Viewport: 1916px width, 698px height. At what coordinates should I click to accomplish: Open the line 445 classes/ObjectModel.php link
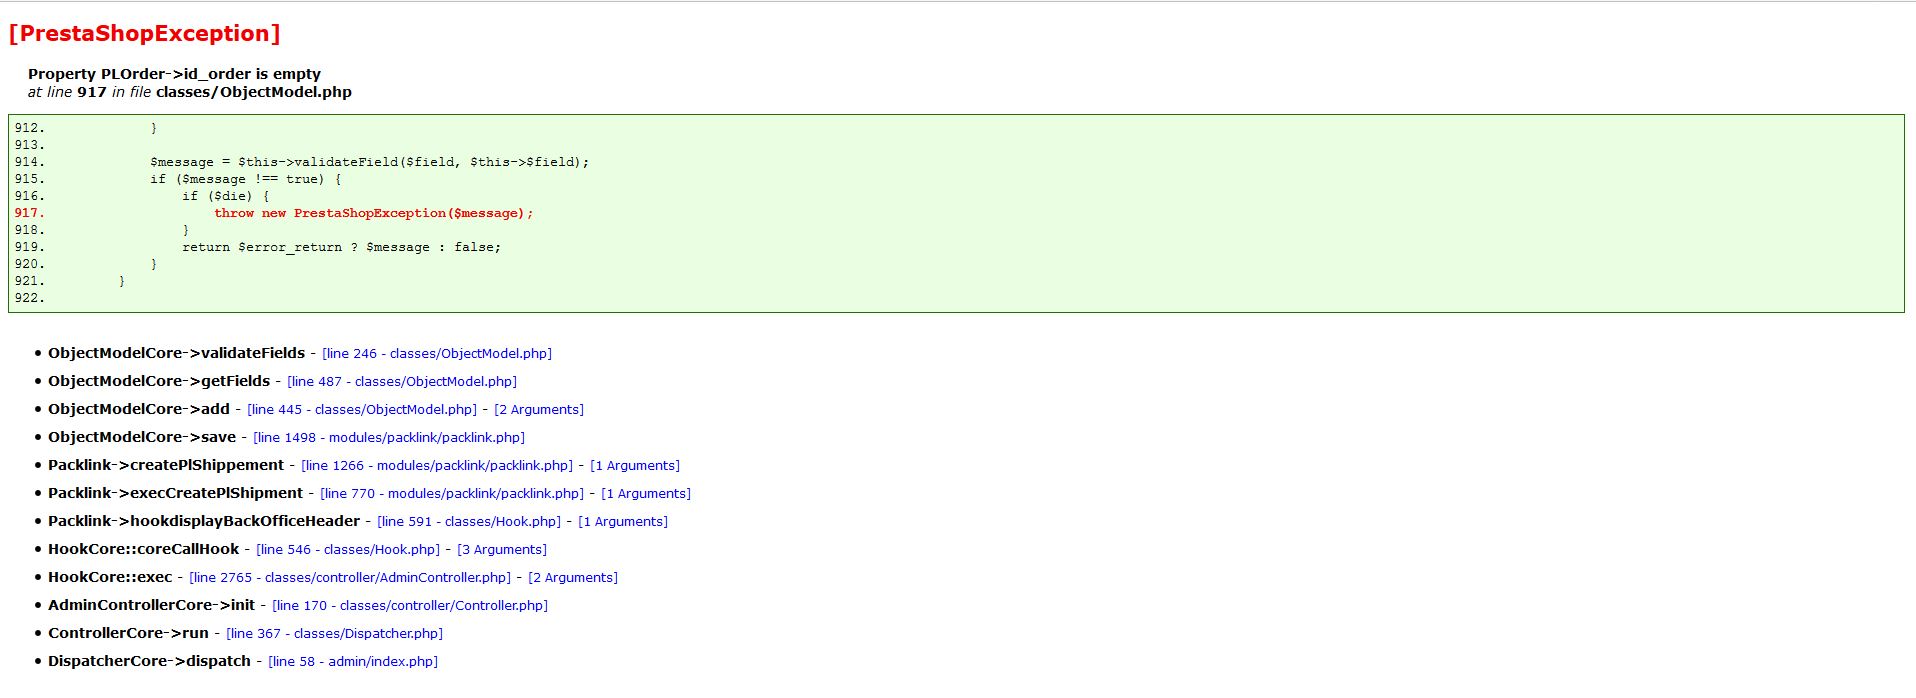click(362, 409)
